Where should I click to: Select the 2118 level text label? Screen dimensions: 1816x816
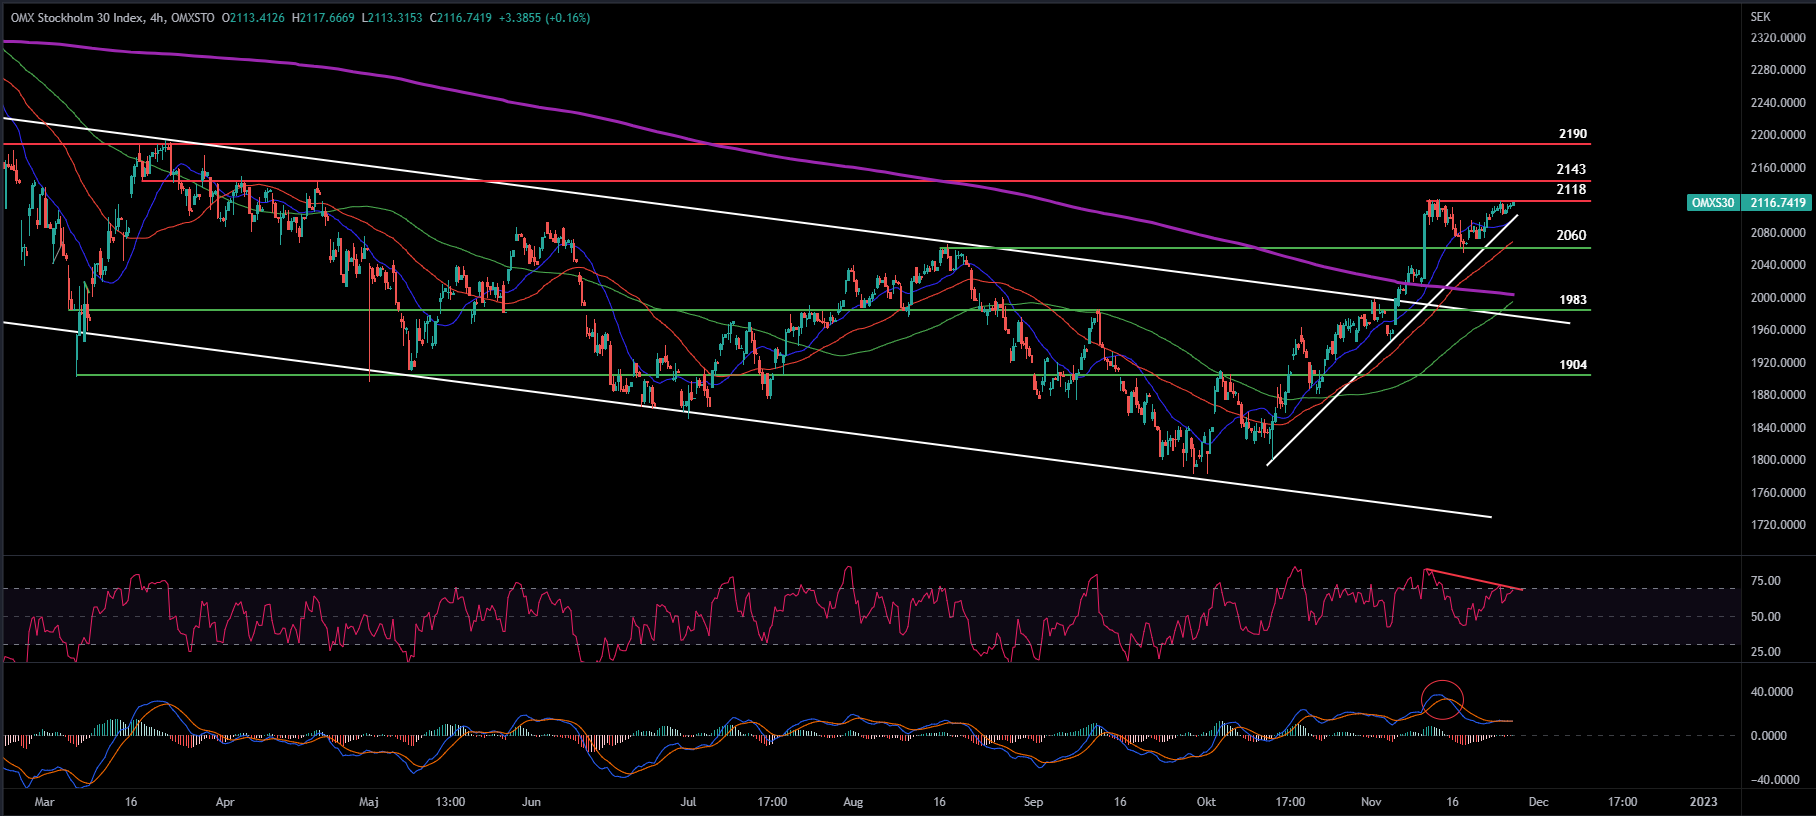(x=1570, y=189)
